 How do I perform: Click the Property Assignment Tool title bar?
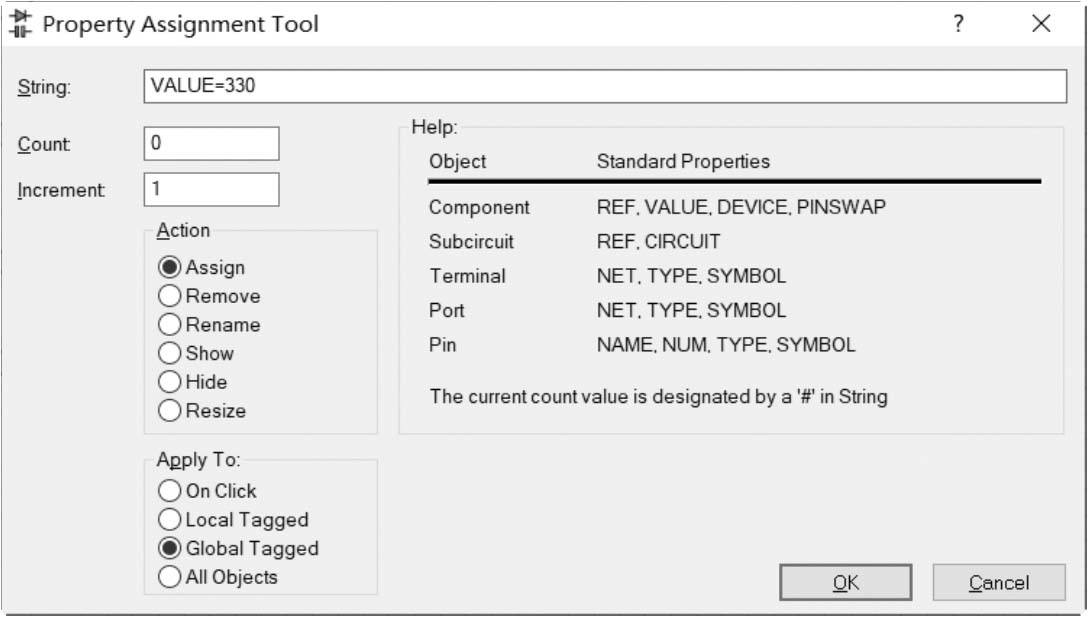pos(600,24)
